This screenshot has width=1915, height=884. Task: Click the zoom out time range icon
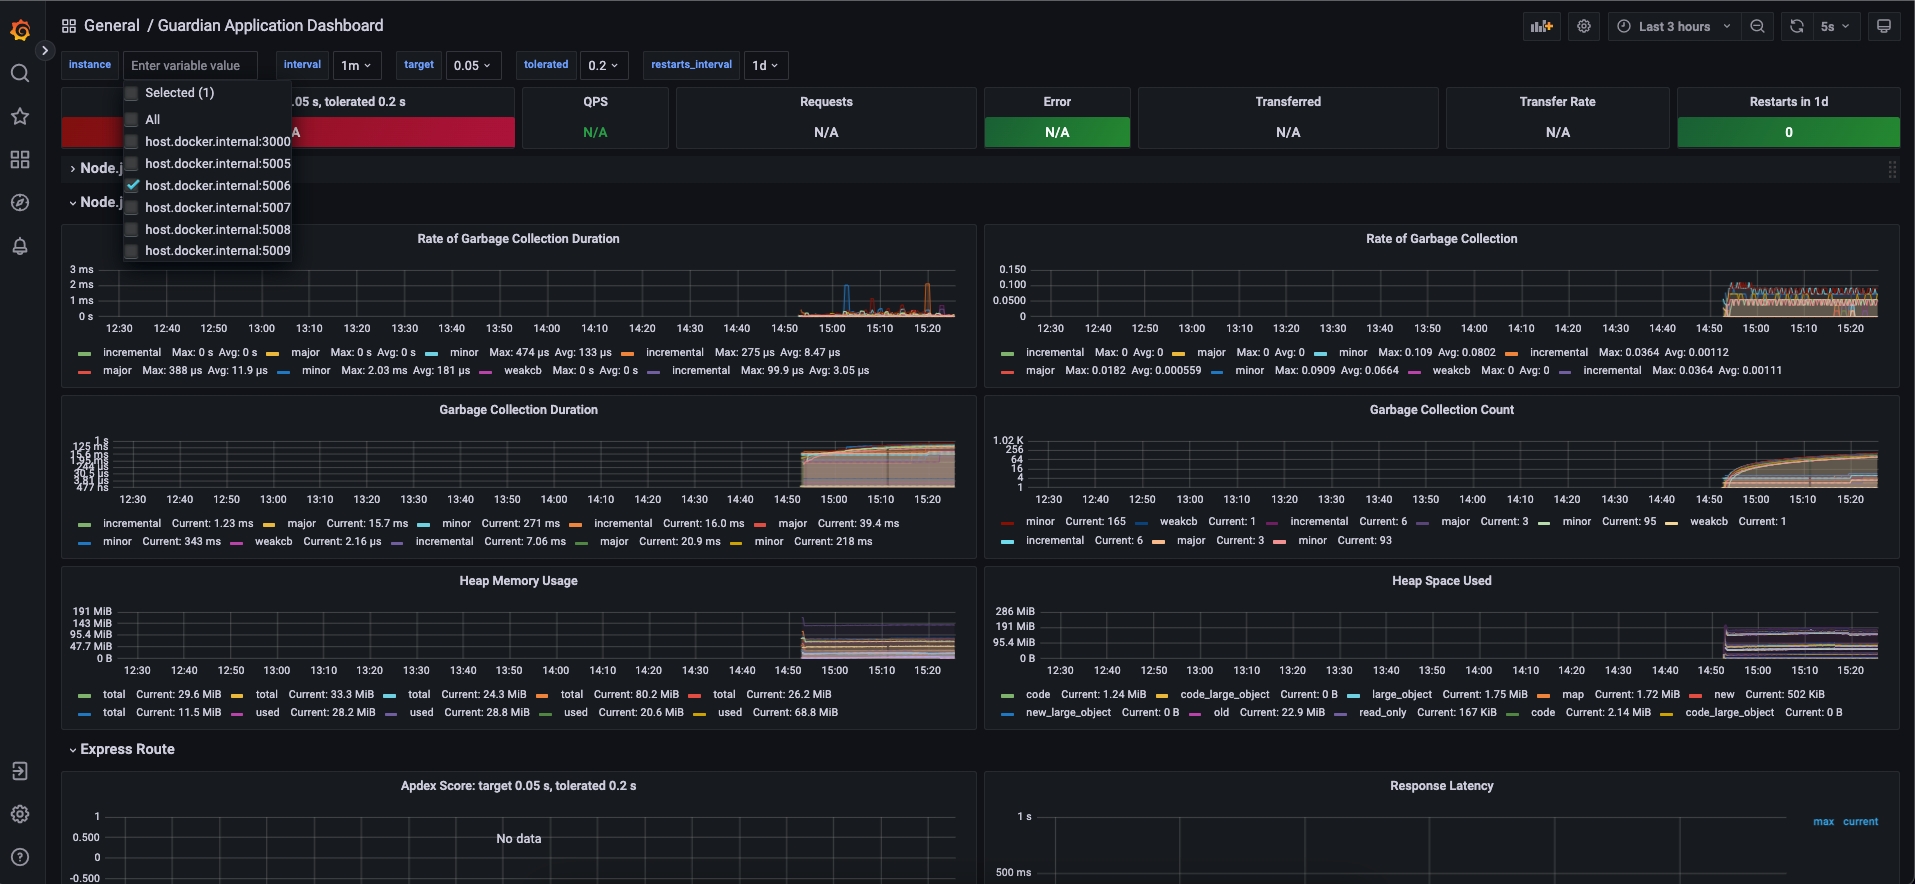point(1757,27)
